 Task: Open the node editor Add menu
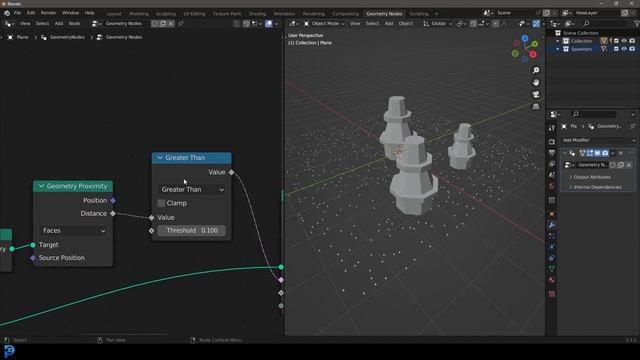click(59, 24)
